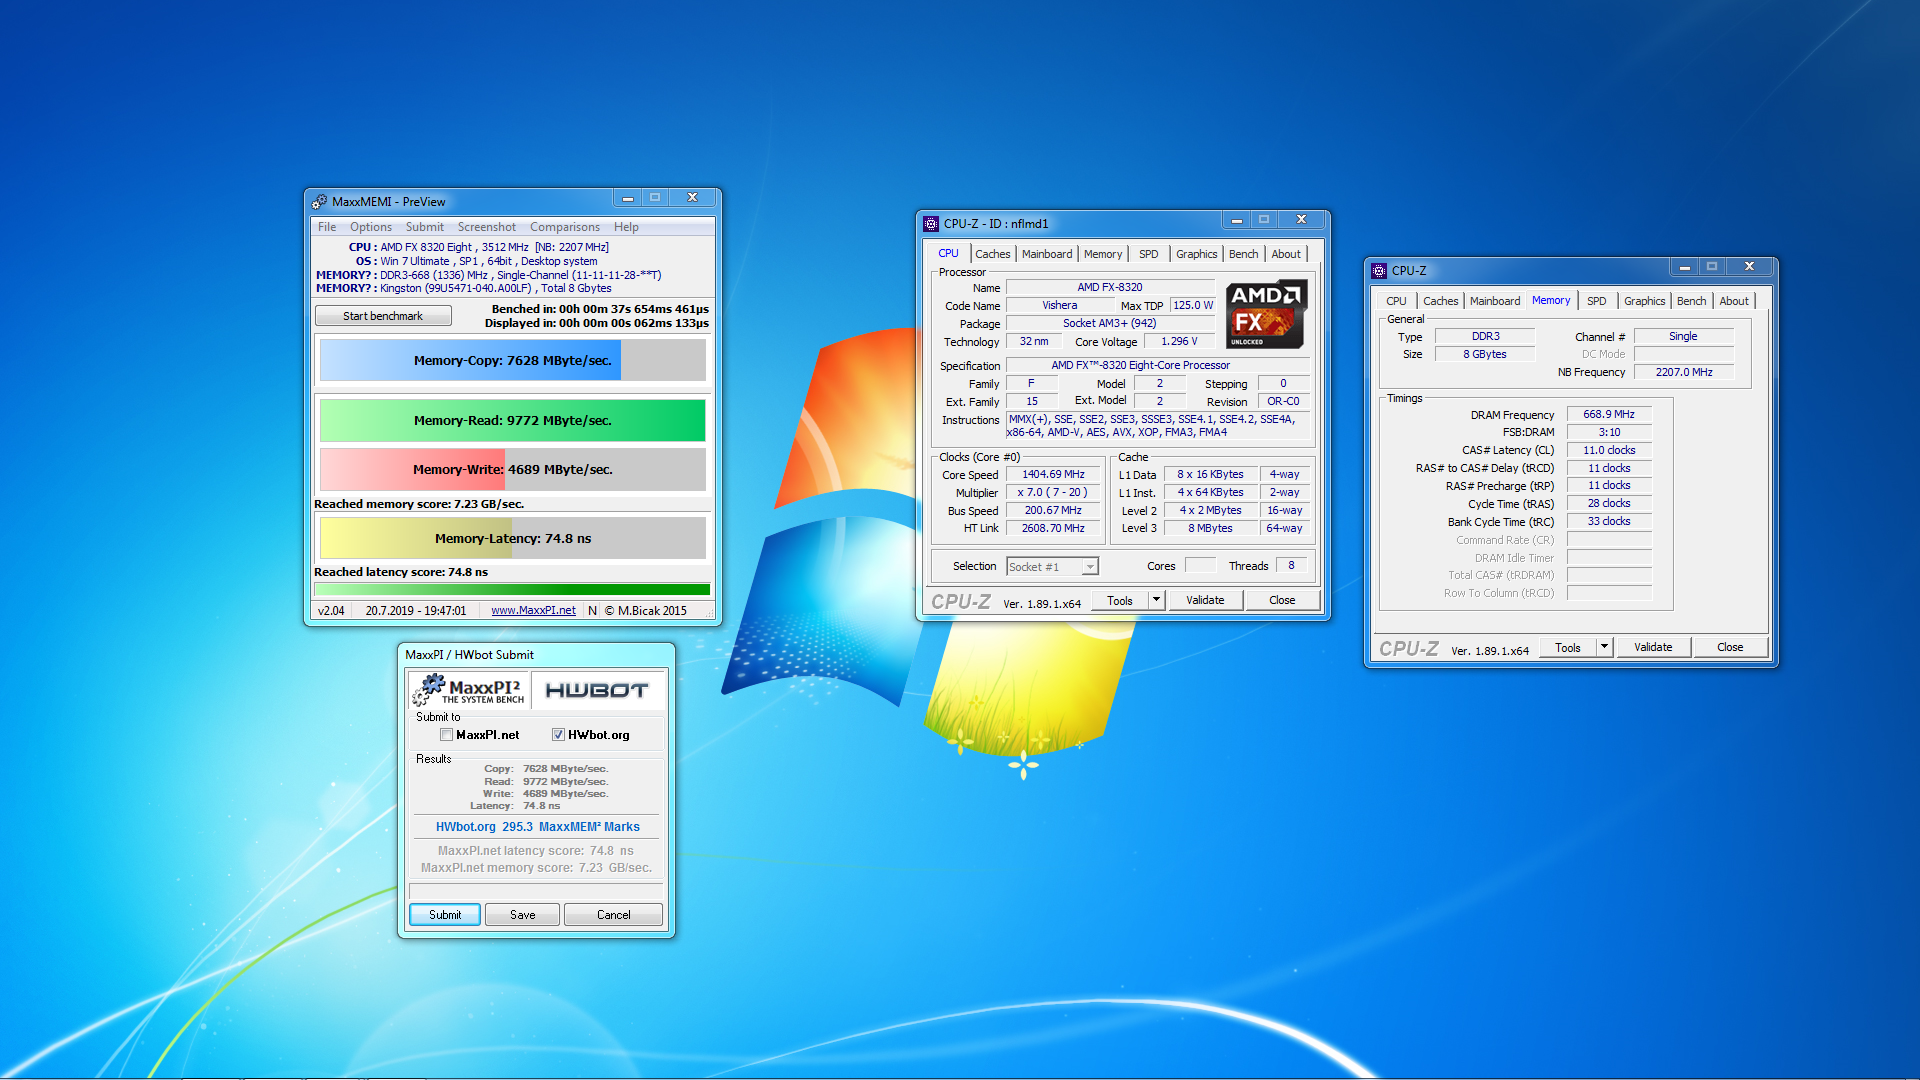Viewport: 1920px width, 1080px height.
Task: Open the Socket #1 selection dropdown
Action: pos(1090,567)
